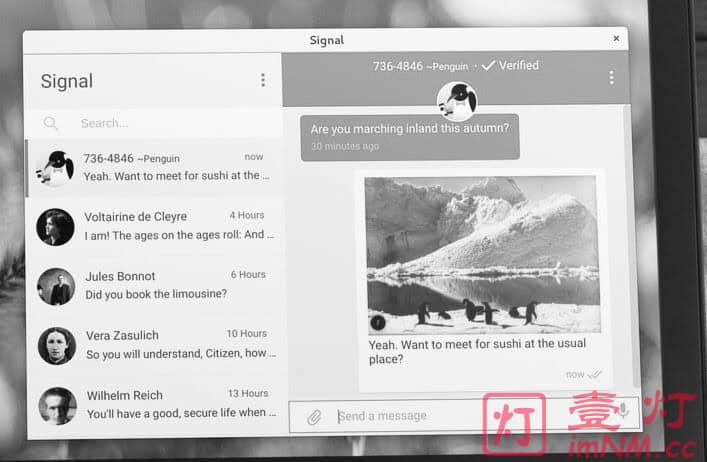707x462 pixels.
Task: Click the Penguin avatar in conversation list
Action: (x=55, y=168)
